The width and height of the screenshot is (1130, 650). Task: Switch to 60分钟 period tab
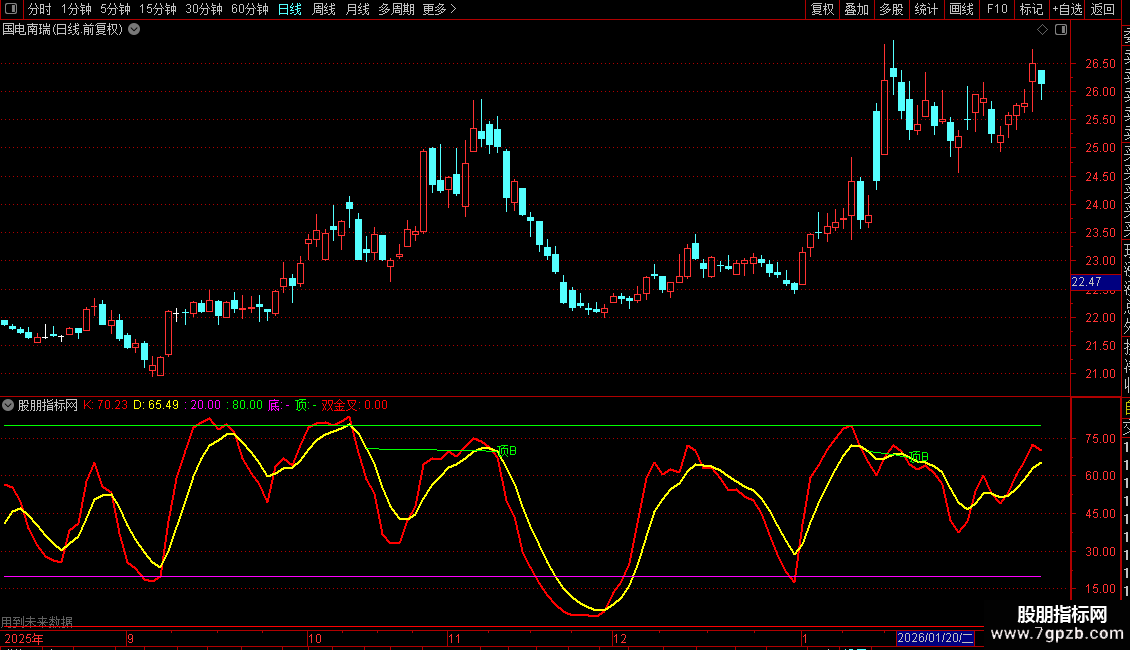tap(249, 10)
